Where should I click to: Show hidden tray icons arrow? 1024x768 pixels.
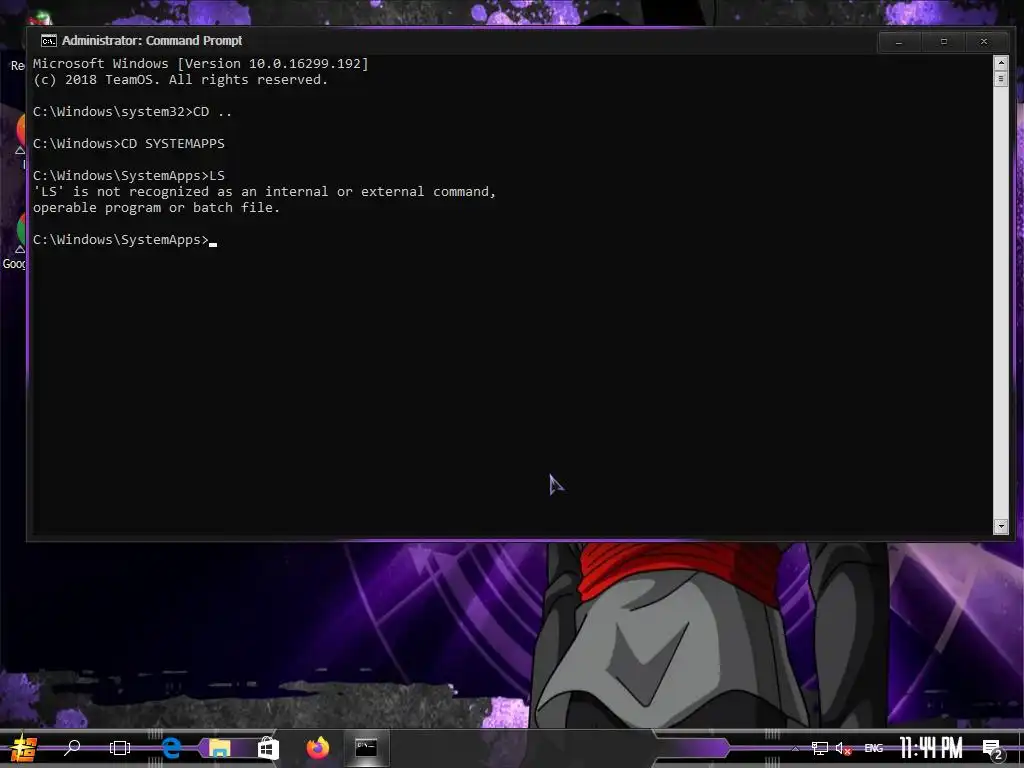coord(795,748)
